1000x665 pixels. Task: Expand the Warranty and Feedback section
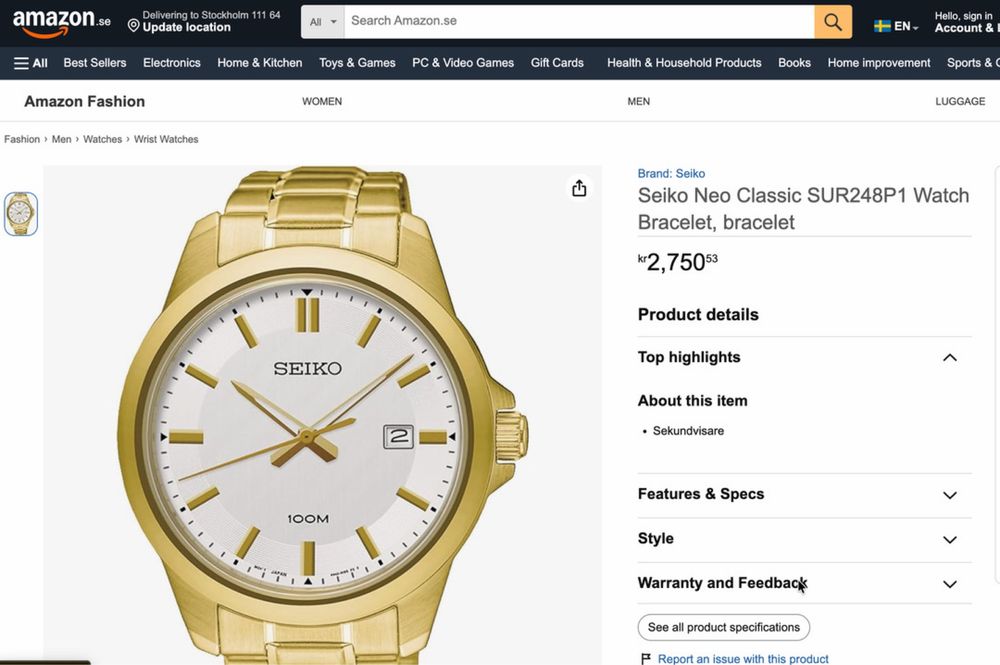(949, 584)
